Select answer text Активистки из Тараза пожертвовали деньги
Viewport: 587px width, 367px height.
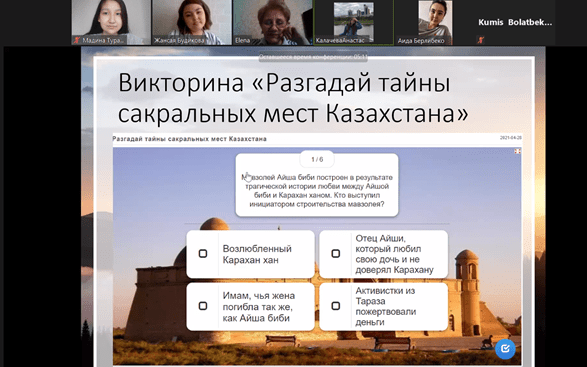[386, 306]
